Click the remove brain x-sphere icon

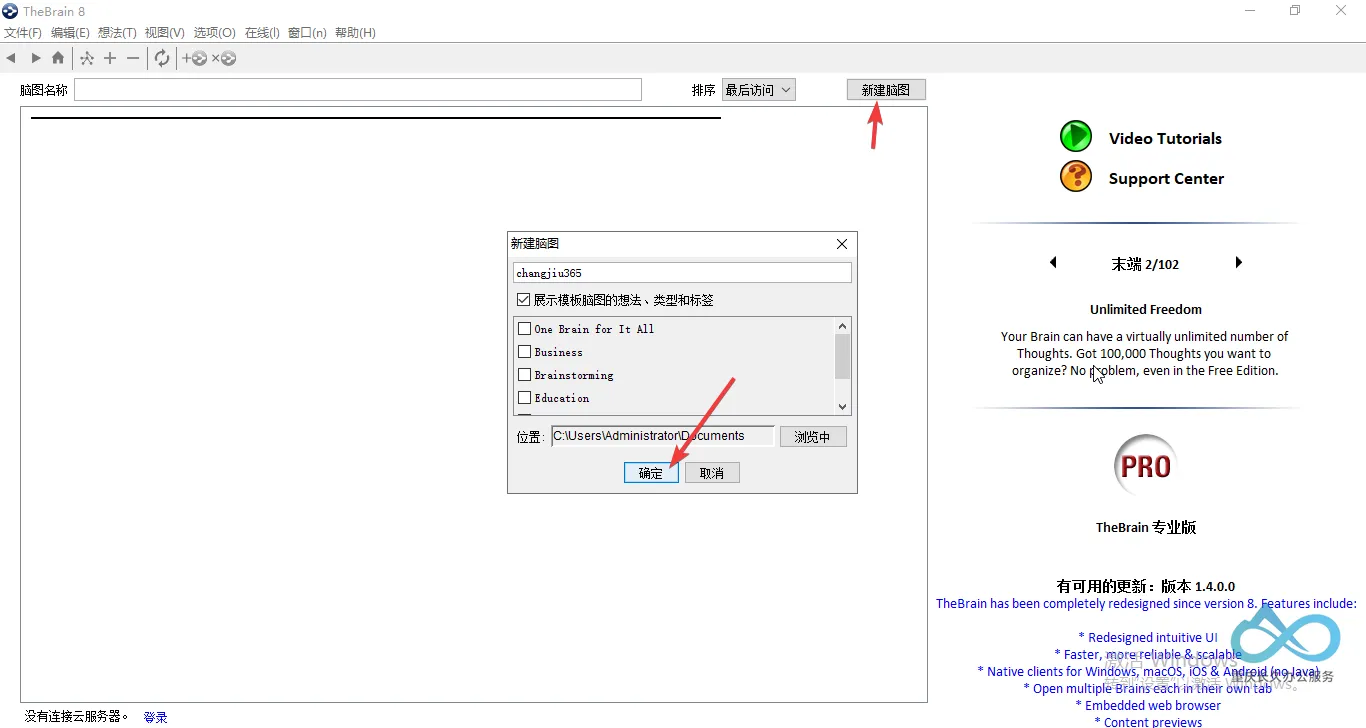(224, 59)
